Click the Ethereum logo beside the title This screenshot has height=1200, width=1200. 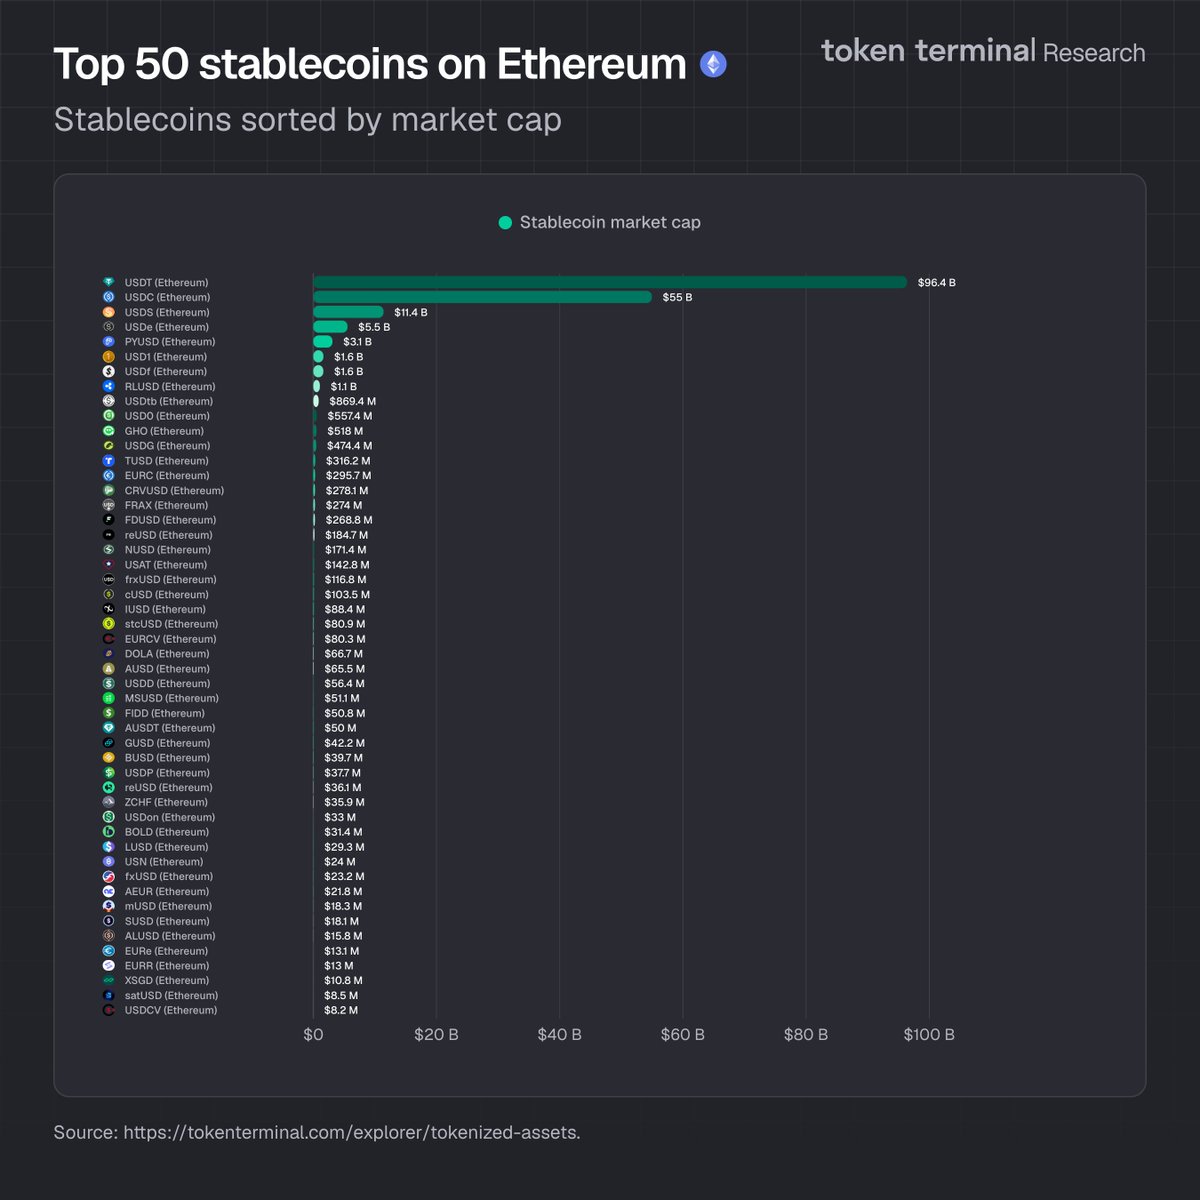[713, 65]
